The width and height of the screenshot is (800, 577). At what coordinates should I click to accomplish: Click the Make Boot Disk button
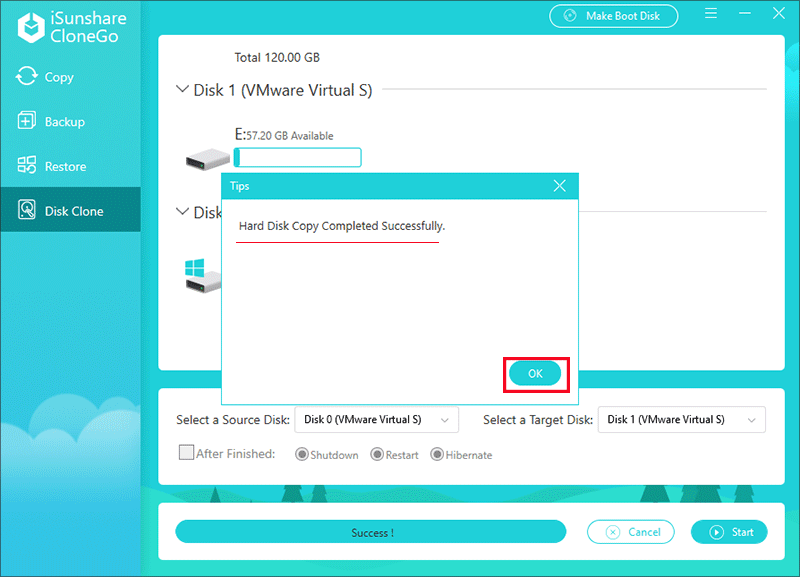(613, 16)
